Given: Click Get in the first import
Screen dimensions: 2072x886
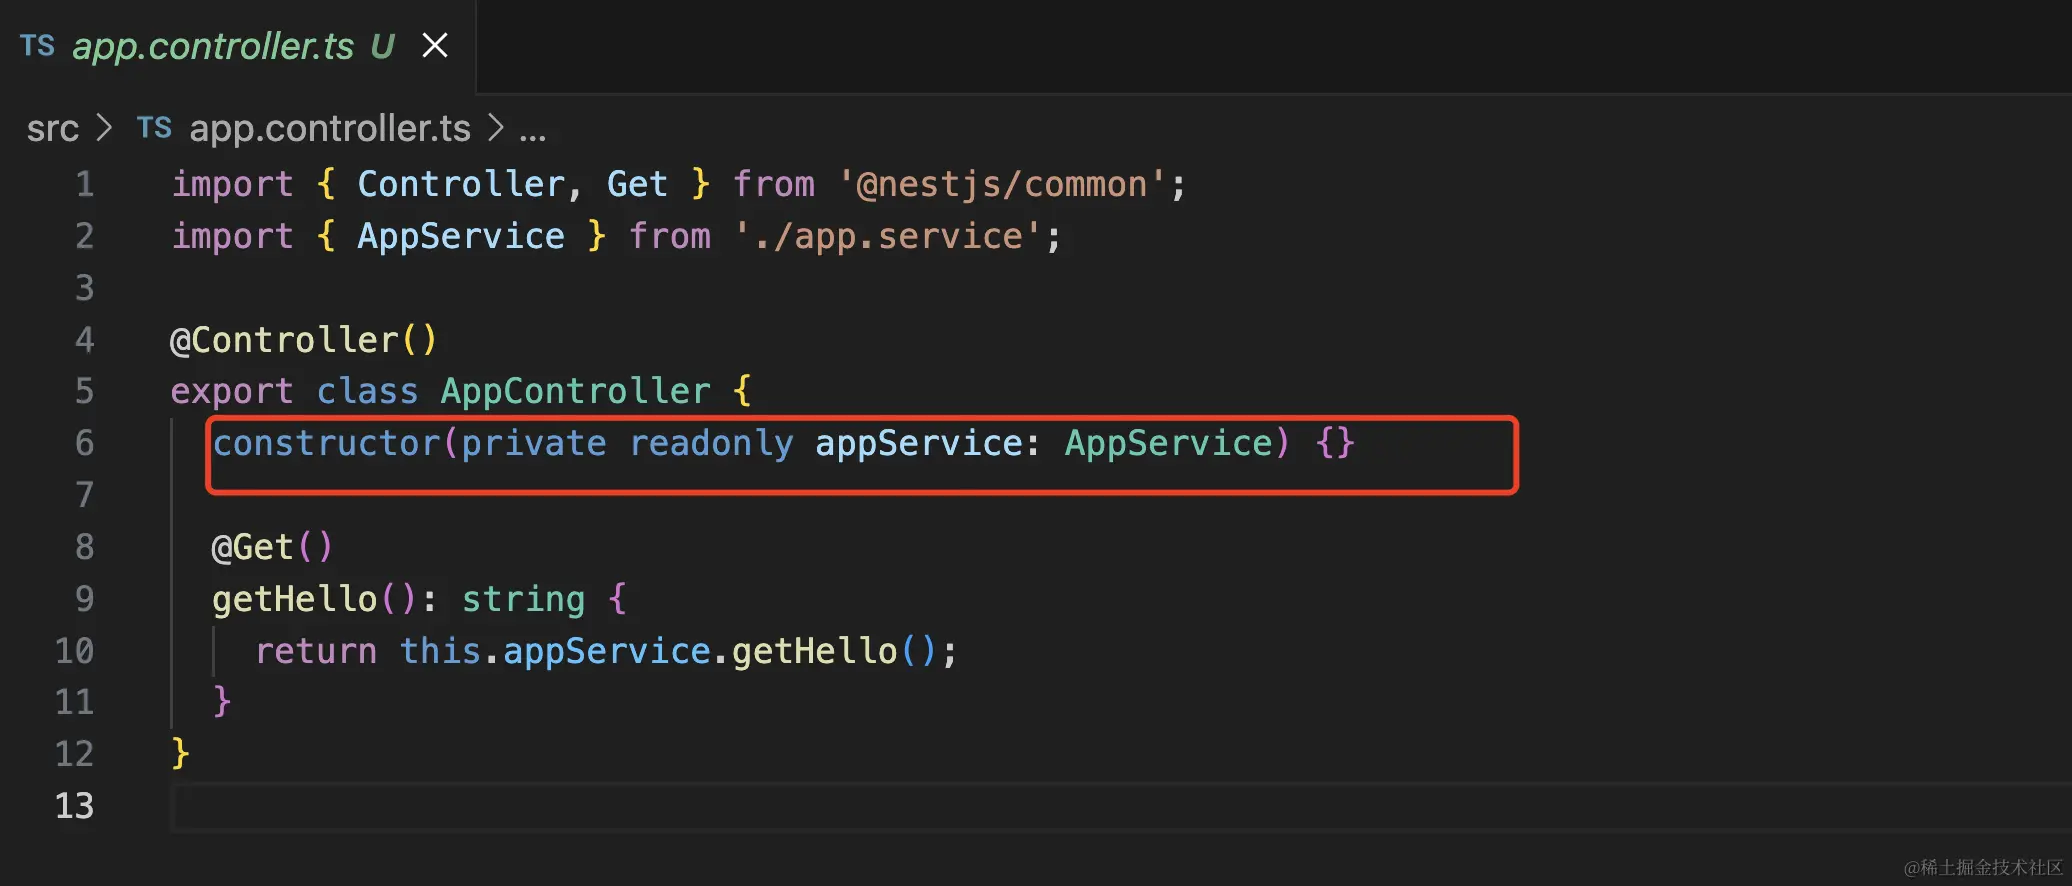Looking at the screenshot, I should (637, 185).
